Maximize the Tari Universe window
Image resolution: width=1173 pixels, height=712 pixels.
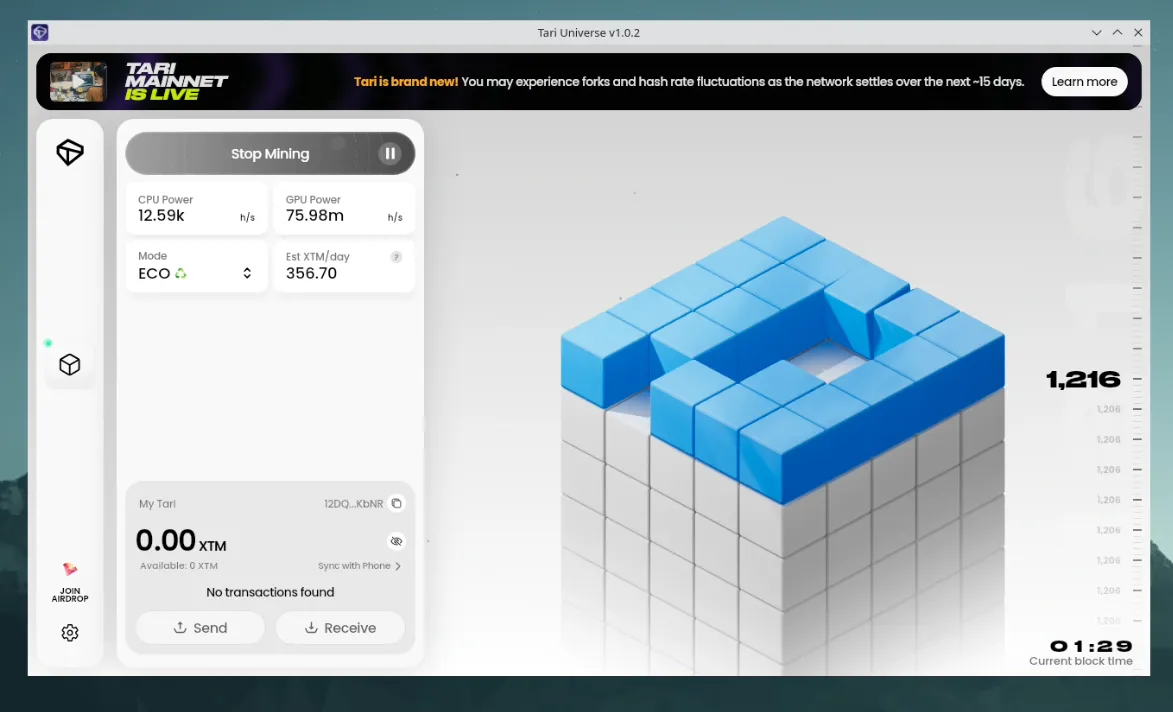[x=1117, y=32]
